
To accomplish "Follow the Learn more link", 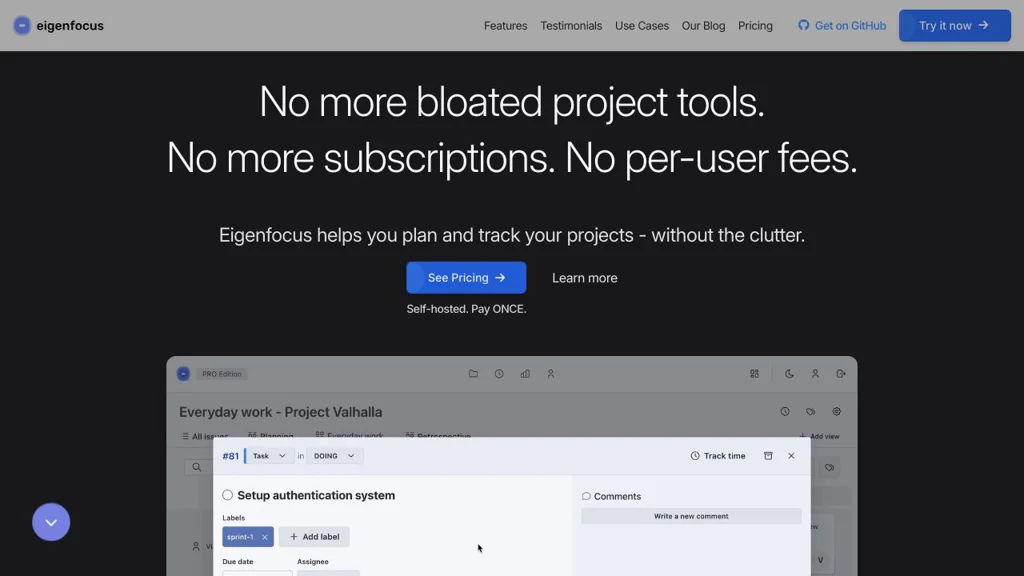I will pos(584,278).
